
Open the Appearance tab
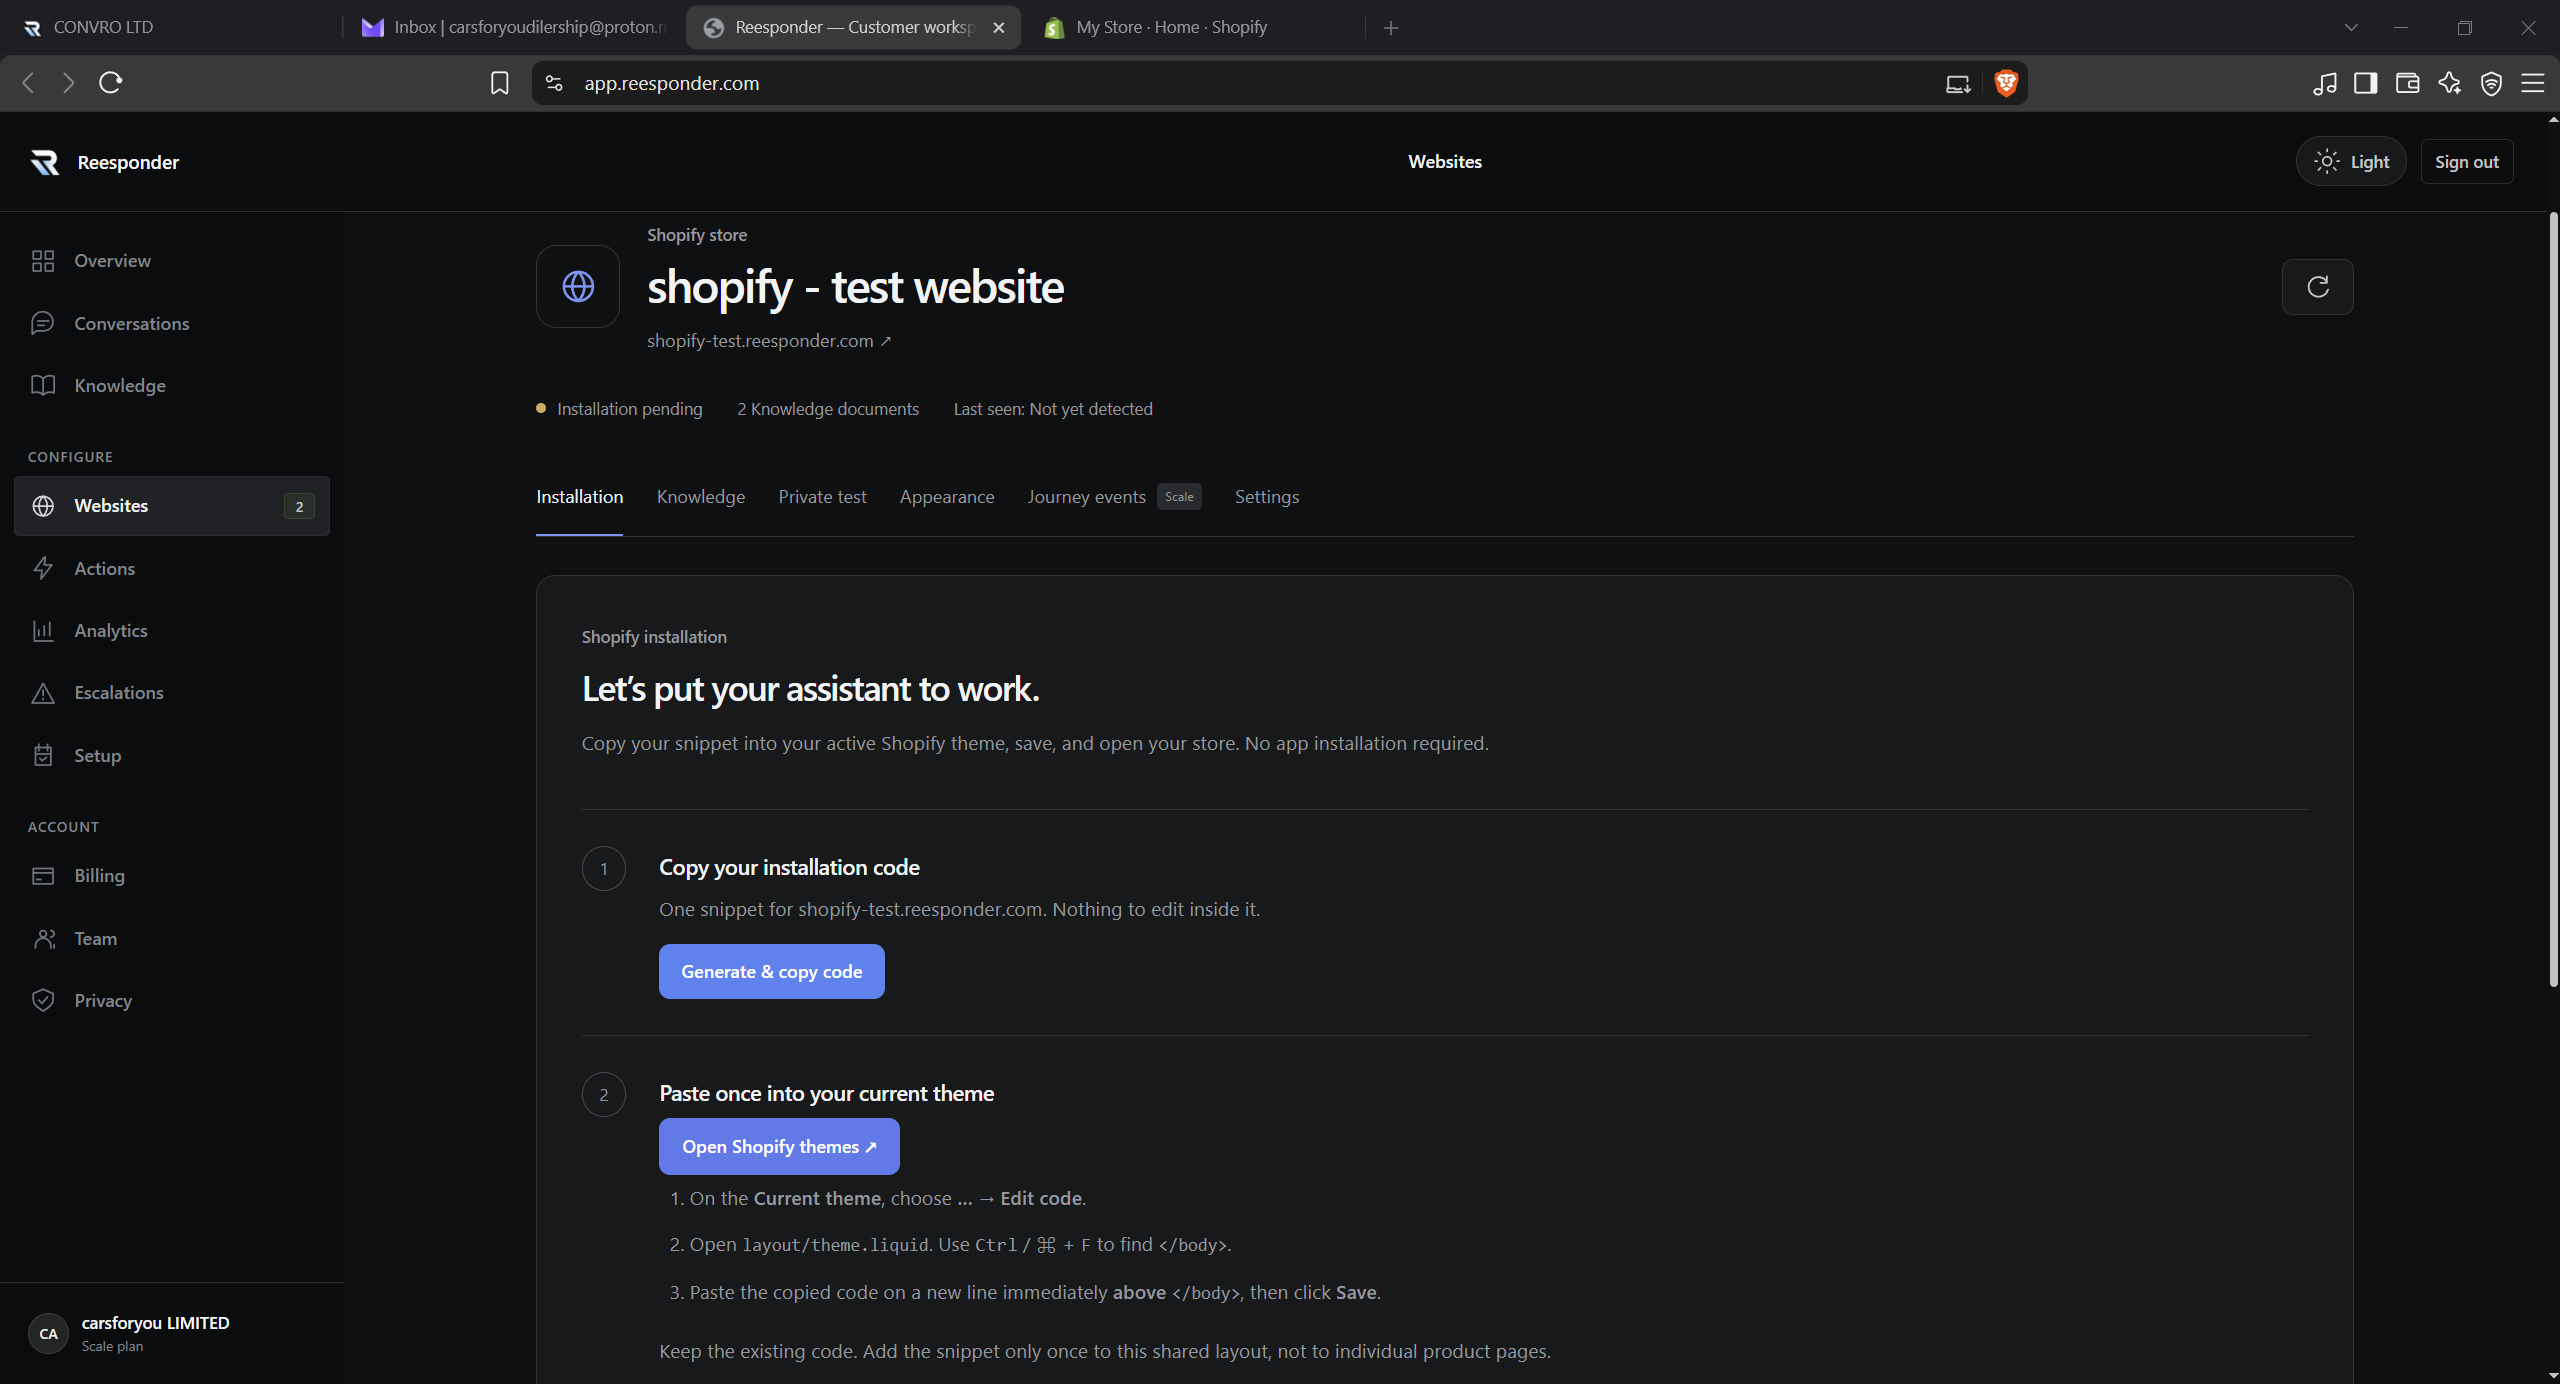coord(946,497)
